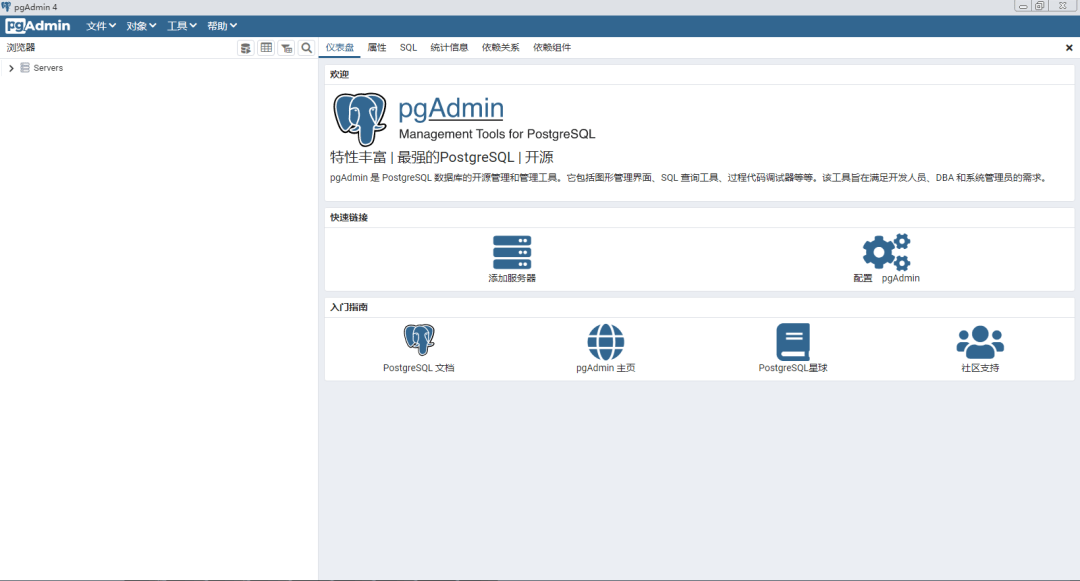The height and width of the screenshot is (581, 1080).
Task: Click the large pgAdmin heading text
Action: pos(451,108)
